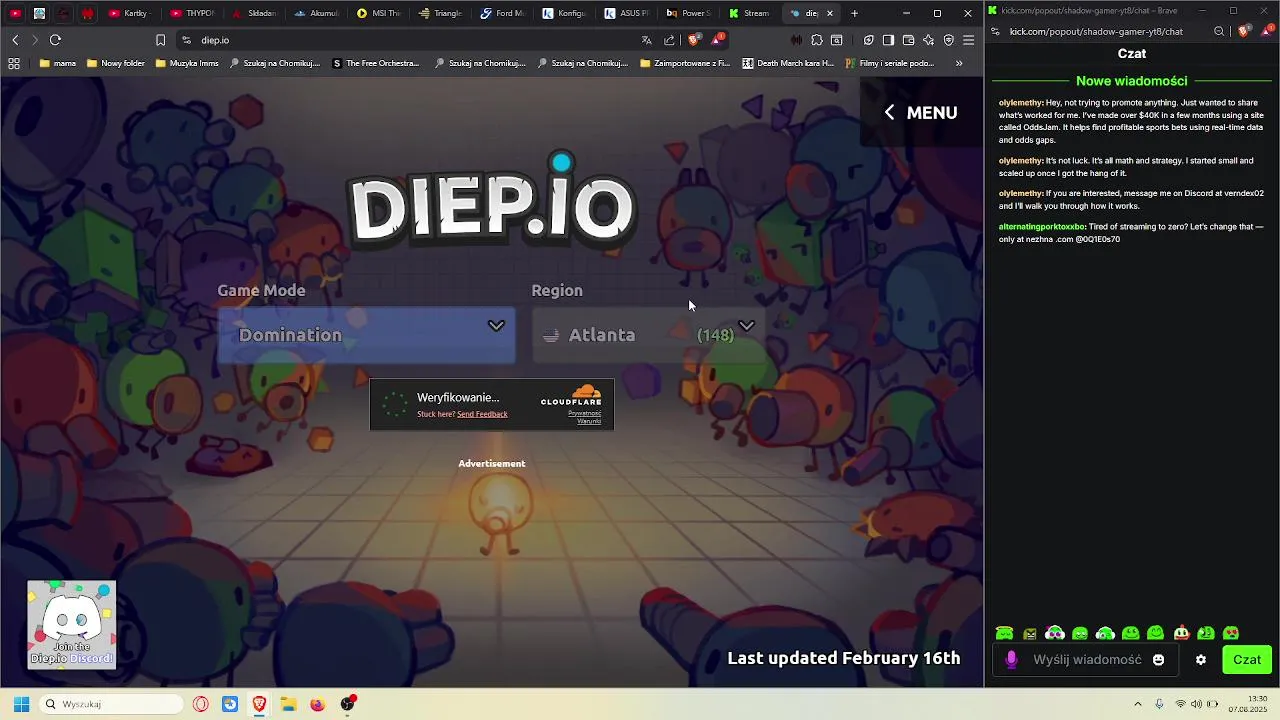Open the 'mama' bookmark folder
1280x720 pixels.
[58, 63]
